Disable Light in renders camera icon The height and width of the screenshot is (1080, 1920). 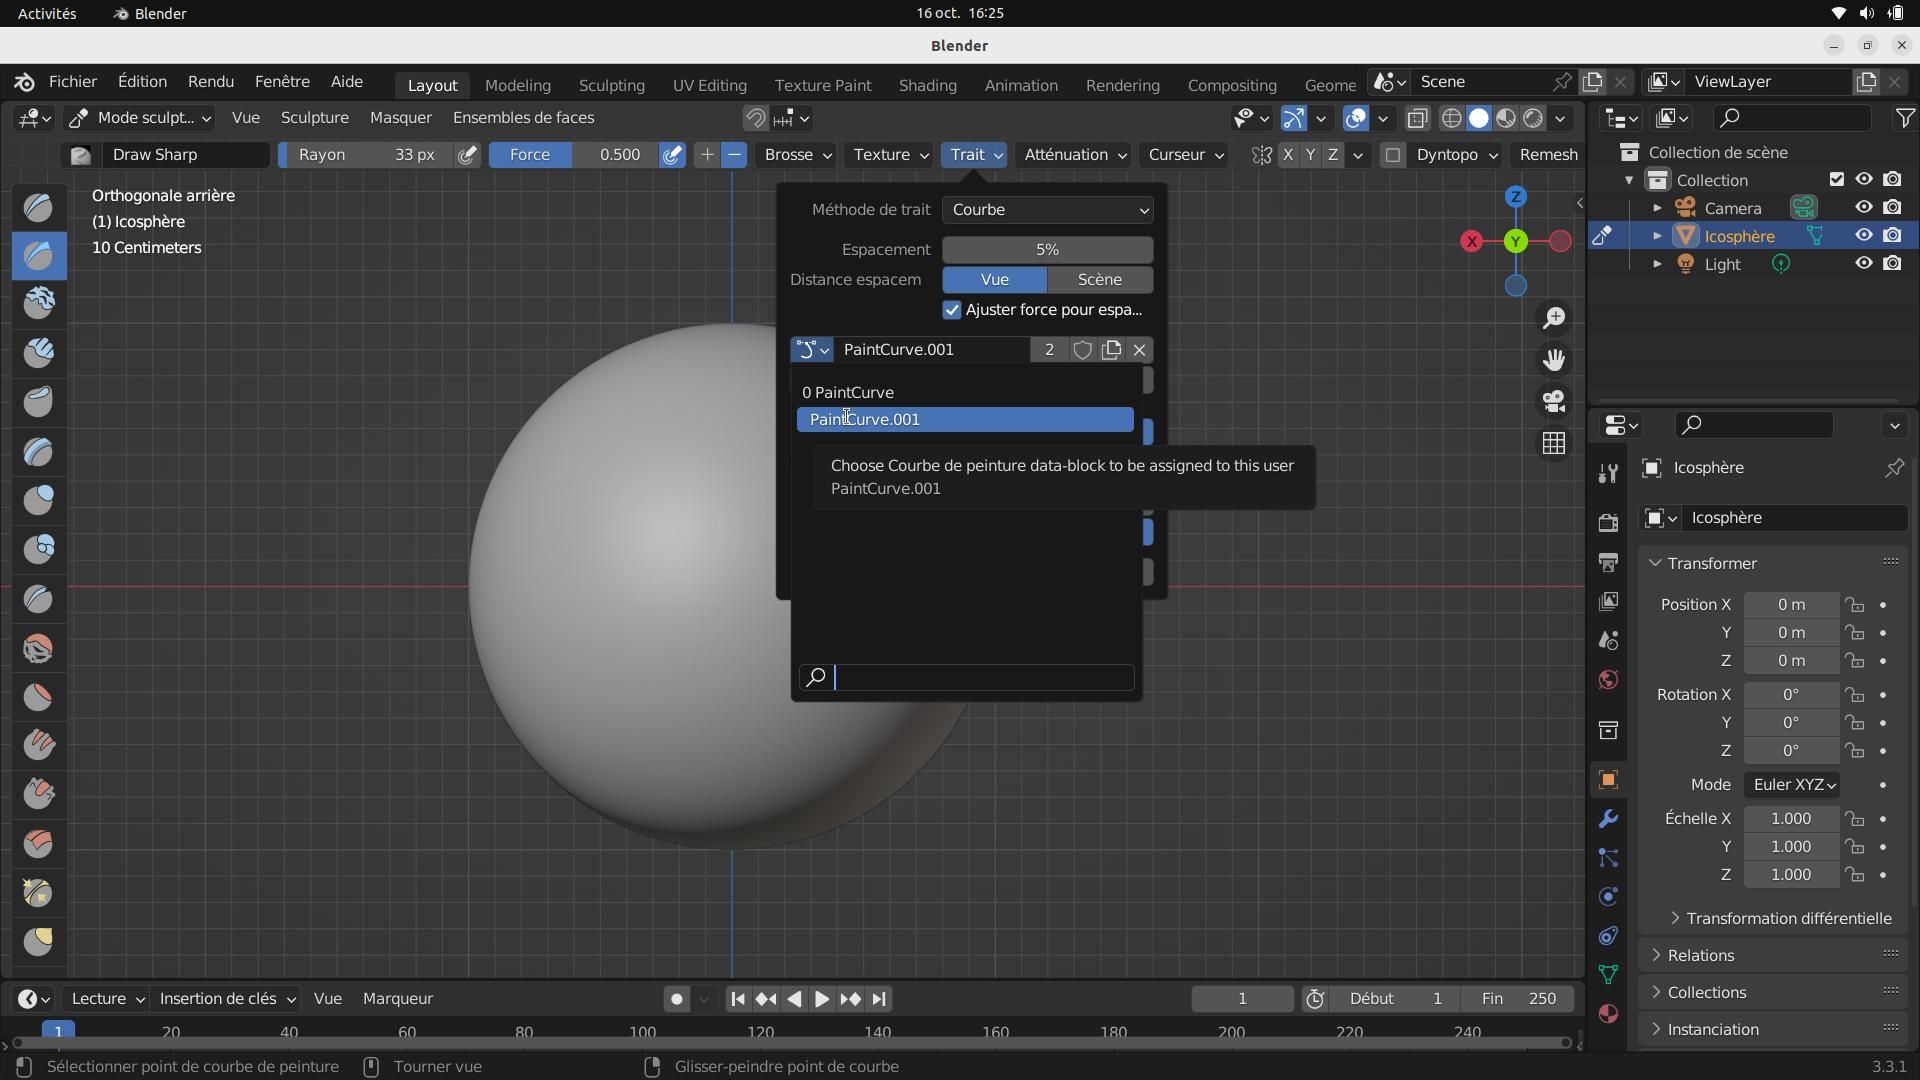(x=1892, y=264)
